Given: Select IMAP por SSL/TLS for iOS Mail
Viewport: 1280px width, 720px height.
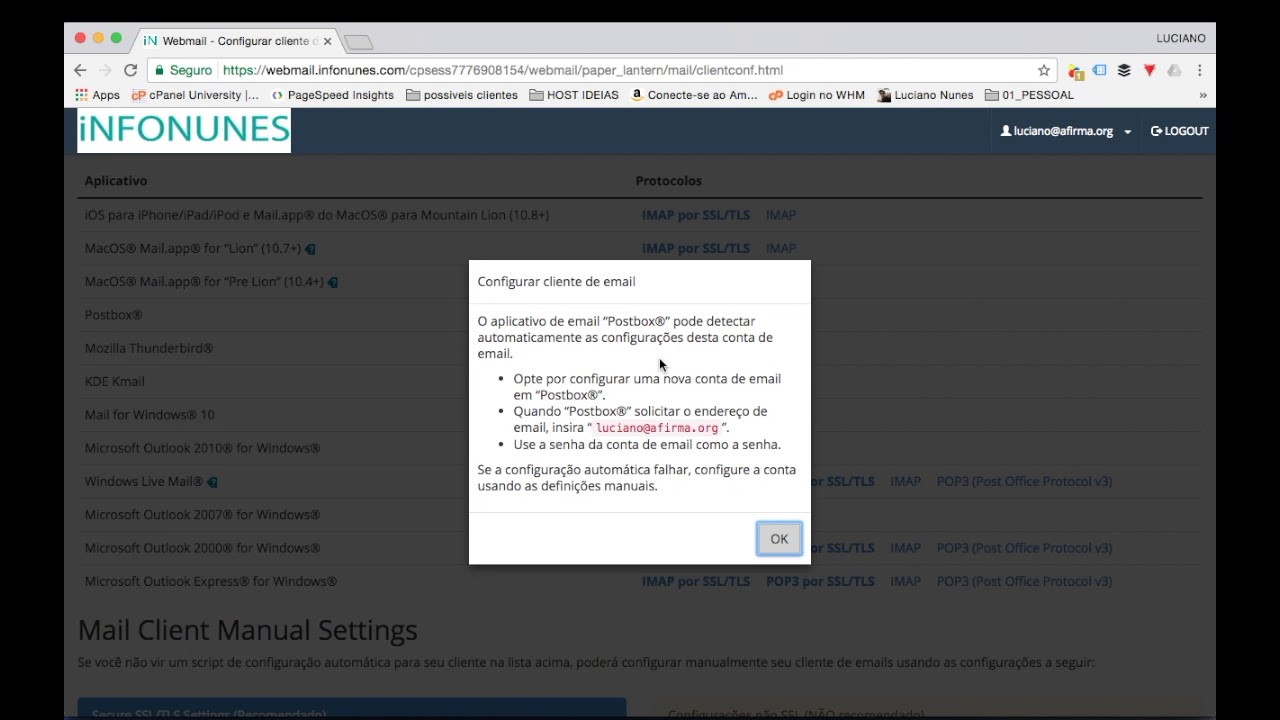Looking at the screenshot, I should point(695,215).
